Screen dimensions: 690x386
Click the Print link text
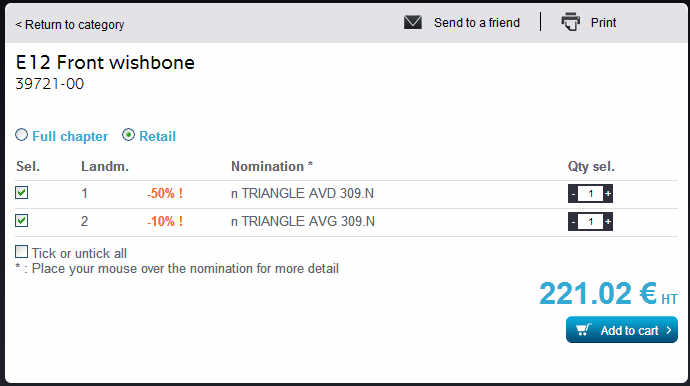pos(603,22)
